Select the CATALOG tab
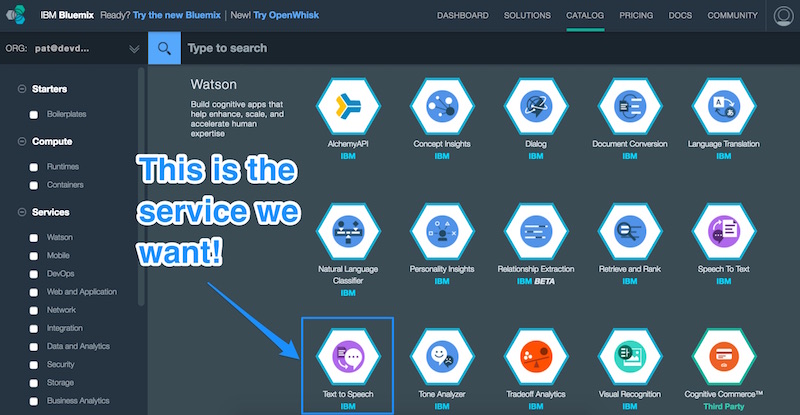The image size is (800, 415). click(585, 15)
